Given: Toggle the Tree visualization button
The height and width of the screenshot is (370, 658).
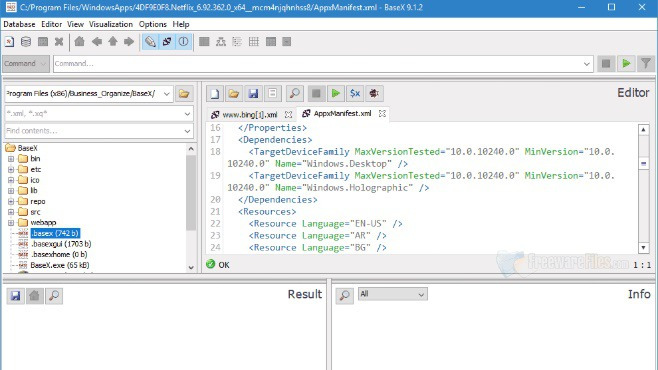Looking at the screenshot, I should tap(221, 42).
